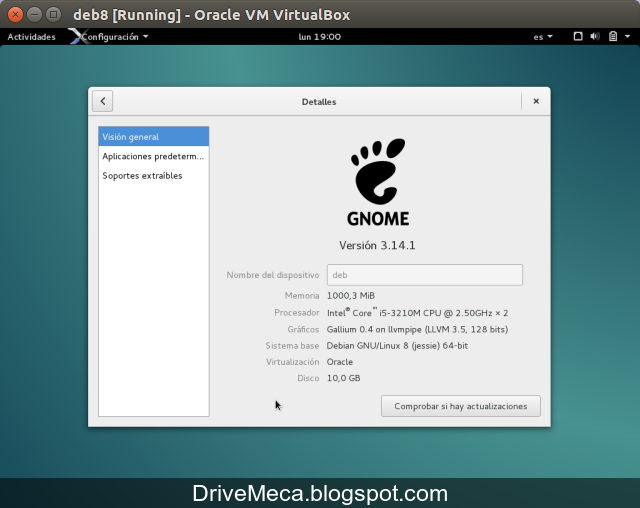Click the battery icon in the top bar
Viewport: 640px width, 508px height.
613,36
